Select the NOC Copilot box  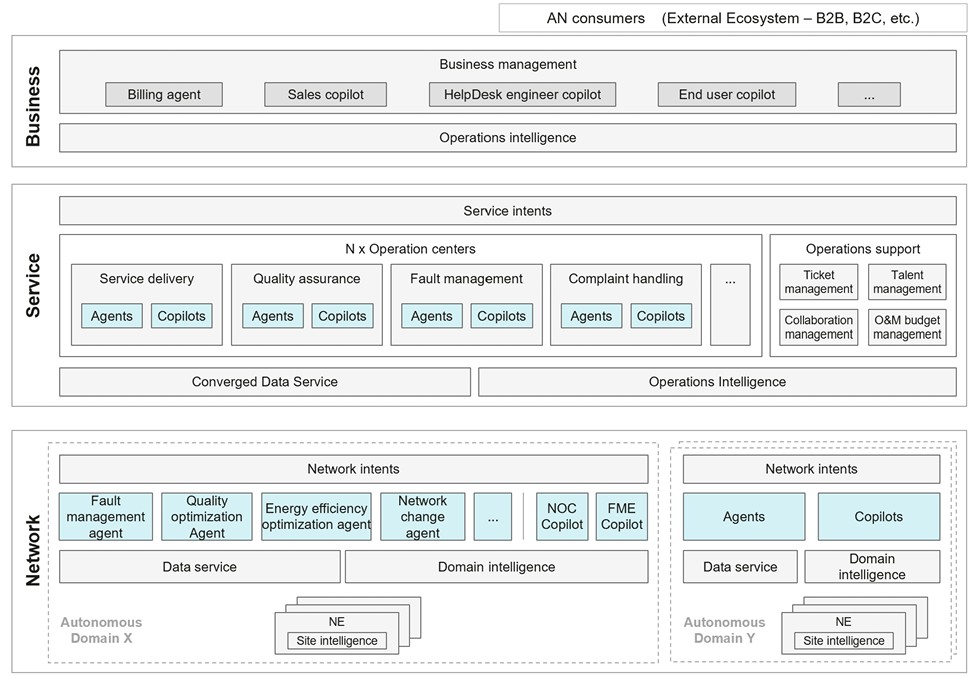point(562,517)
